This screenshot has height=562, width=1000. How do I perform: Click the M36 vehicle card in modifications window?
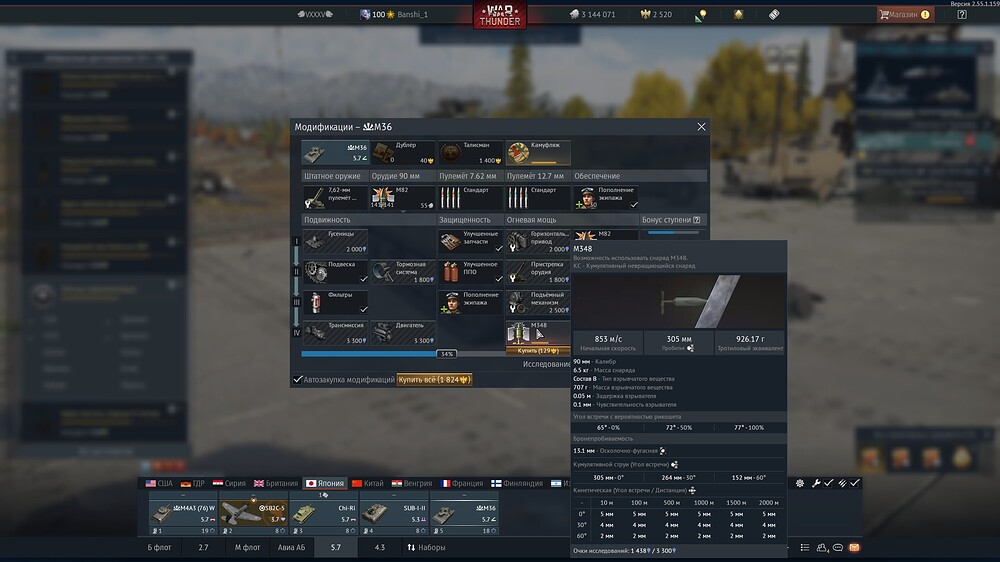(x=335, y=153)
